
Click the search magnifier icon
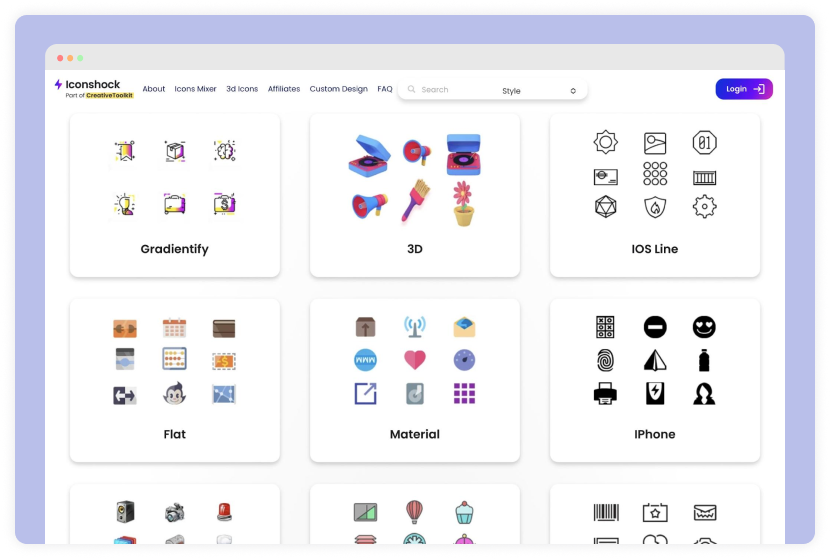click(x=411, y=89)
